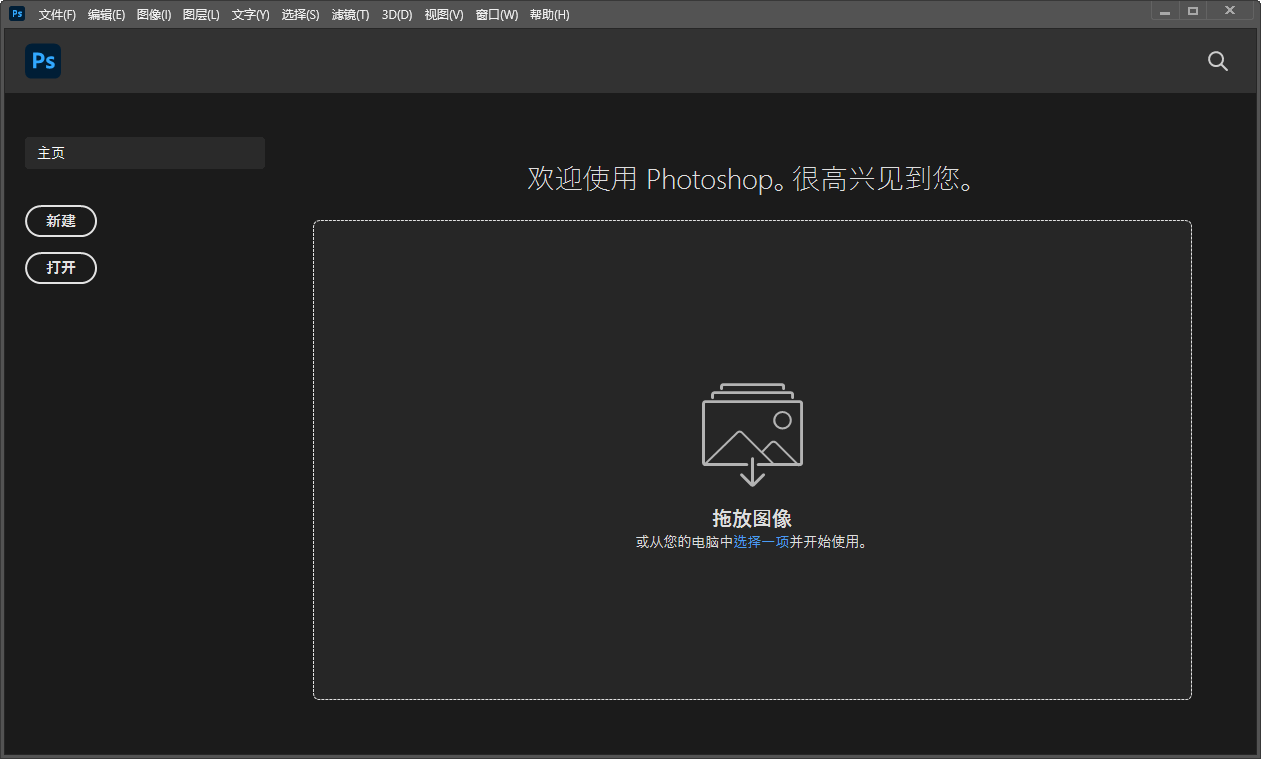1262x760 pixels.
Task: Open the 选择(S) menu
Action: coord(299,14)
